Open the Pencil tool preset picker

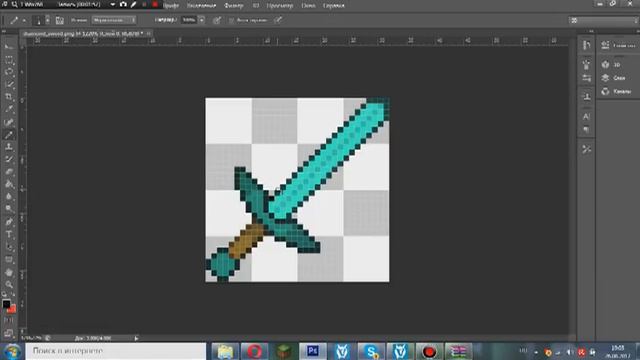17,20
